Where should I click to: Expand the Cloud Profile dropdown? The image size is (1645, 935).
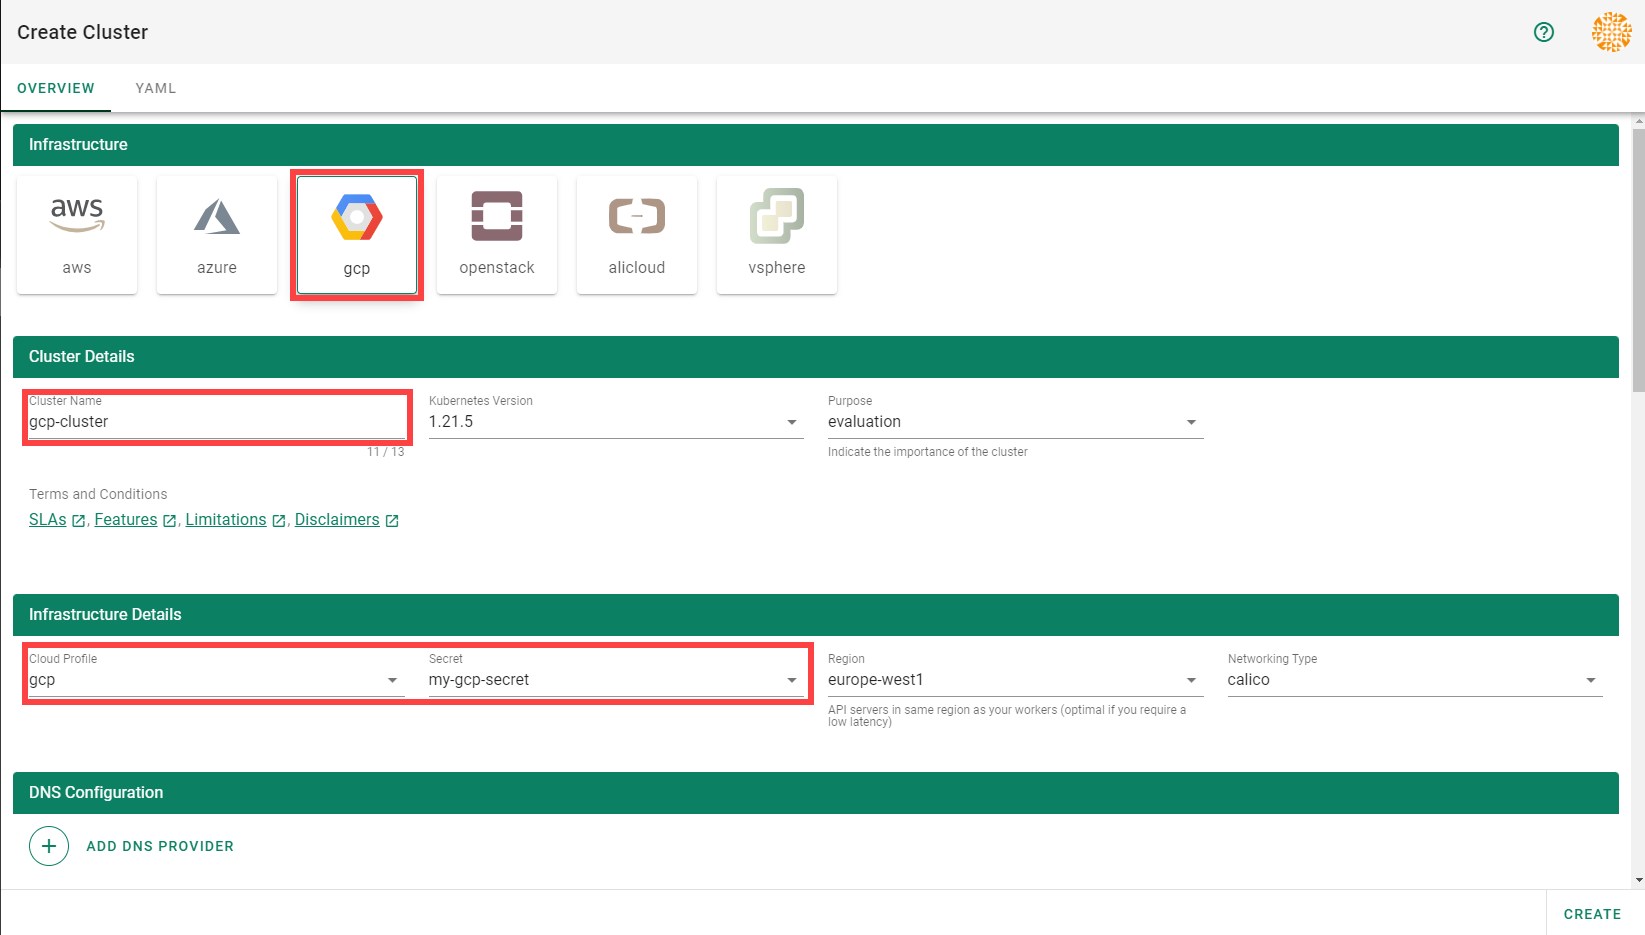point(215,680)
